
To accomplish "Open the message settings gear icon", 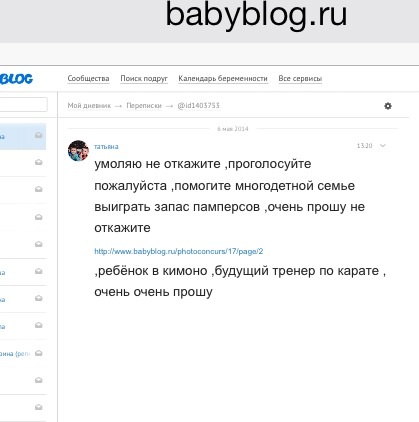I will (388, 106).
